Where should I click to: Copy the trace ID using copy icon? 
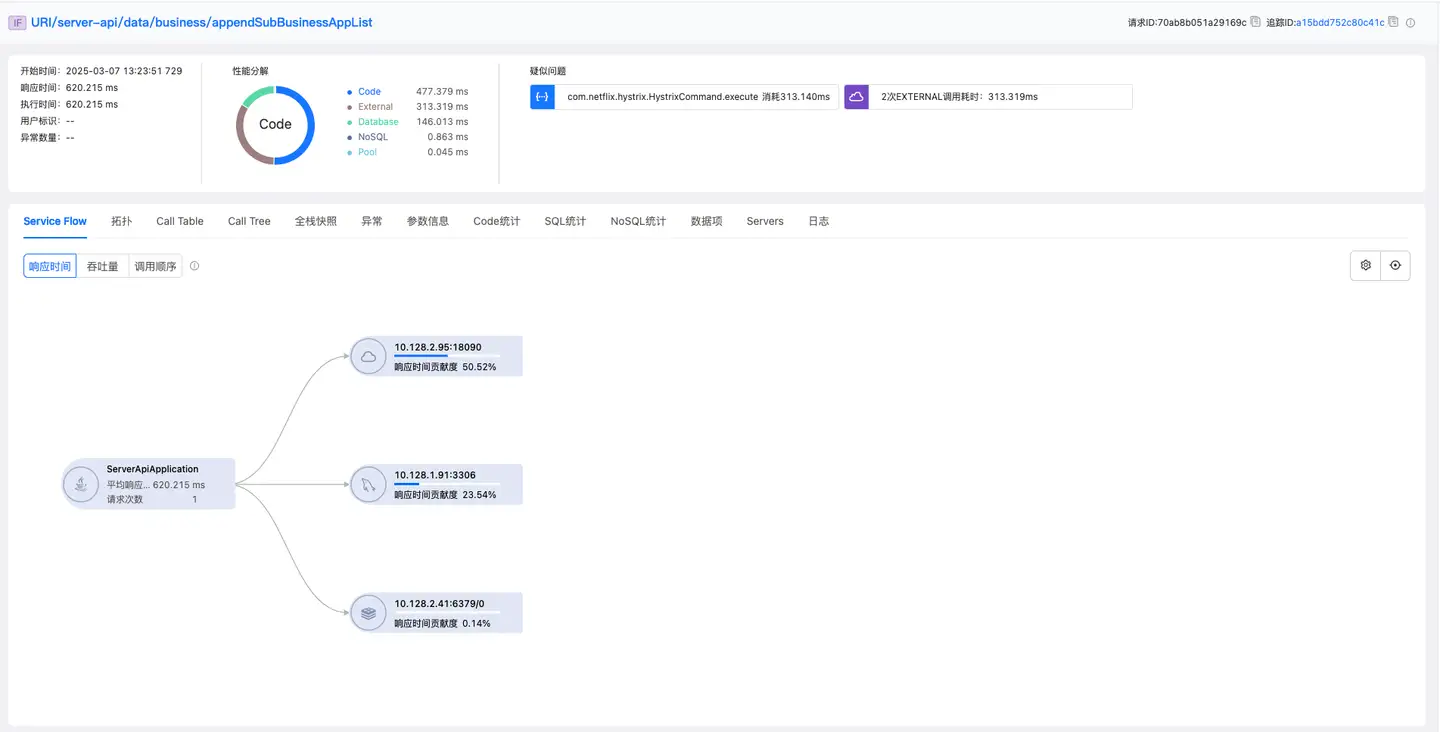click(x=1393, y=22)
